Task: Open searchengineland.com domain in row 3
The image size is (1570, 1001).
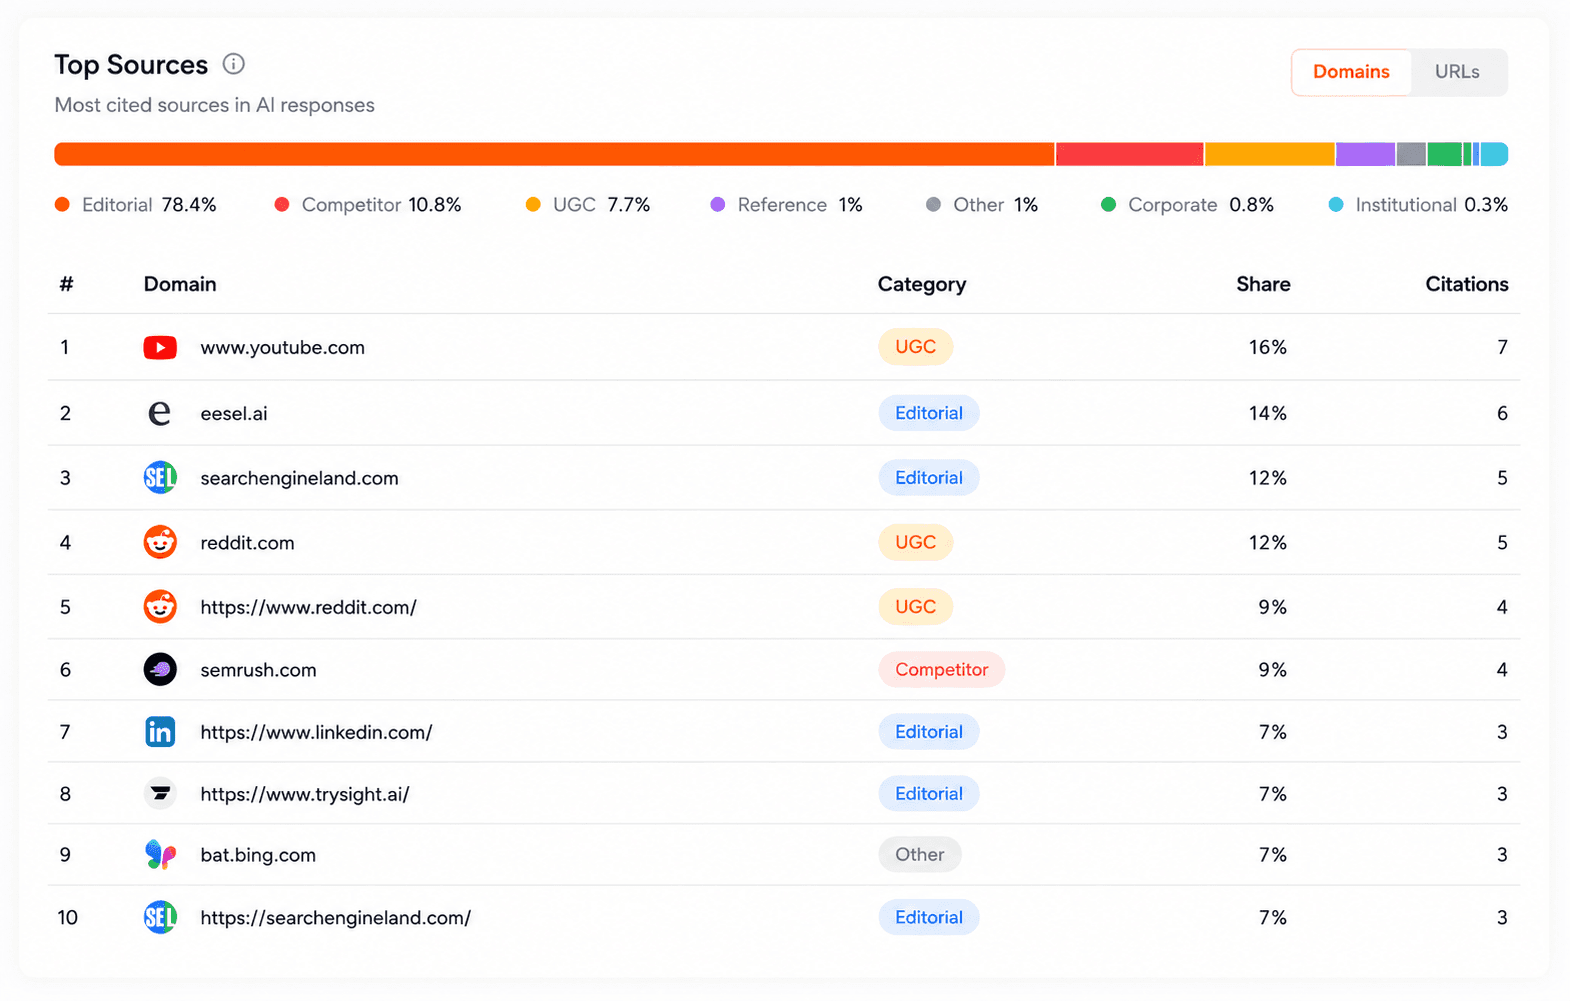Action: tap(299, 478)
